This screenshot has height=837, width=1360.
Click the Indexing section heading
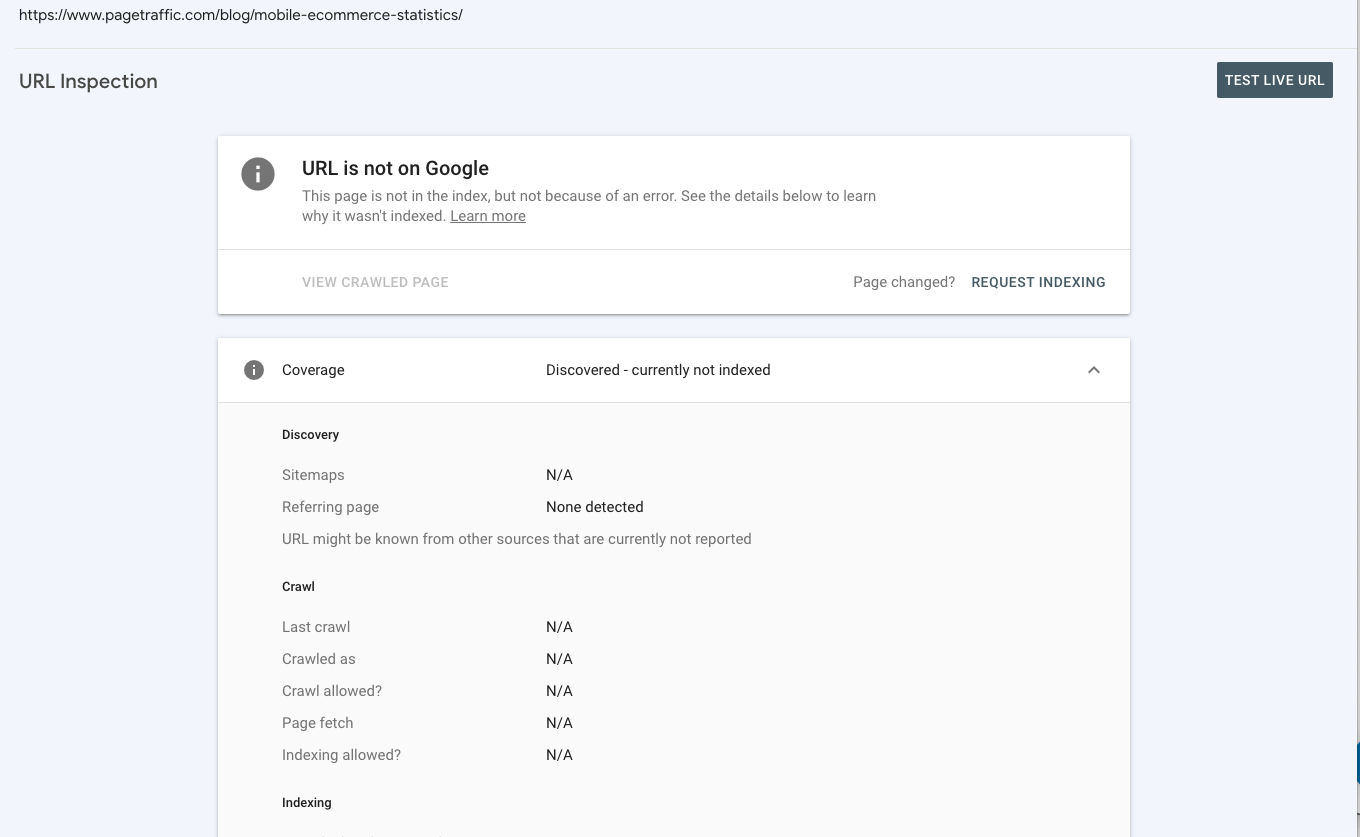click(x=306, y=802)
